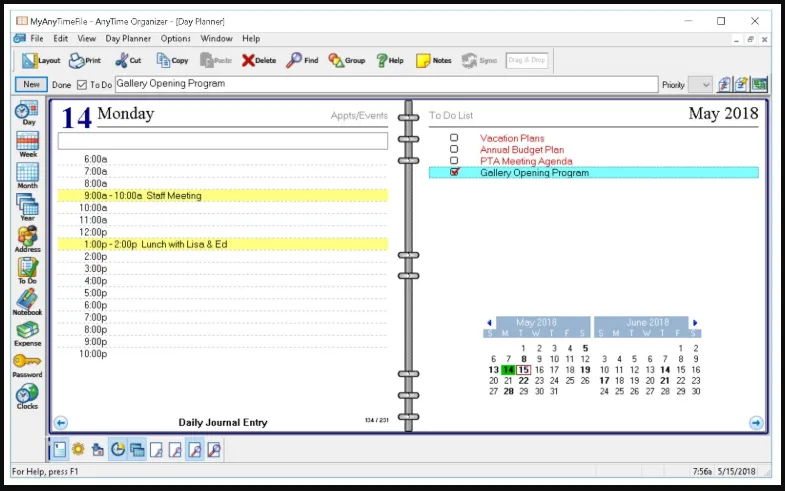Open the Password key sidebar icon
The height and width of the screenshot is (491, 785).
[x=27, y=365]
